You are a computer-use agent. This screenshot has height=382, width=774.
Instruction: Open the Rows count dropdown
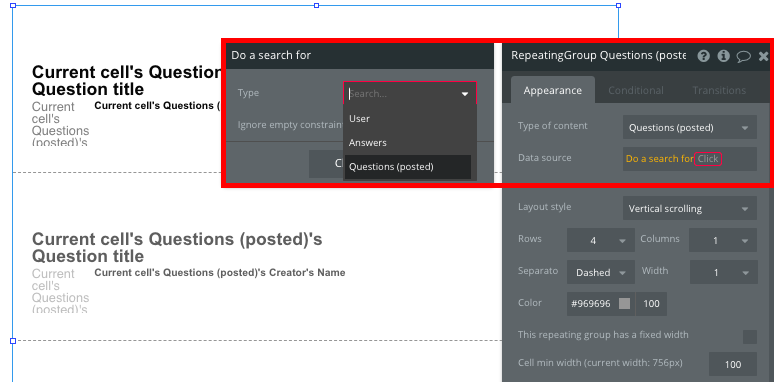click(x=601, y=240)
